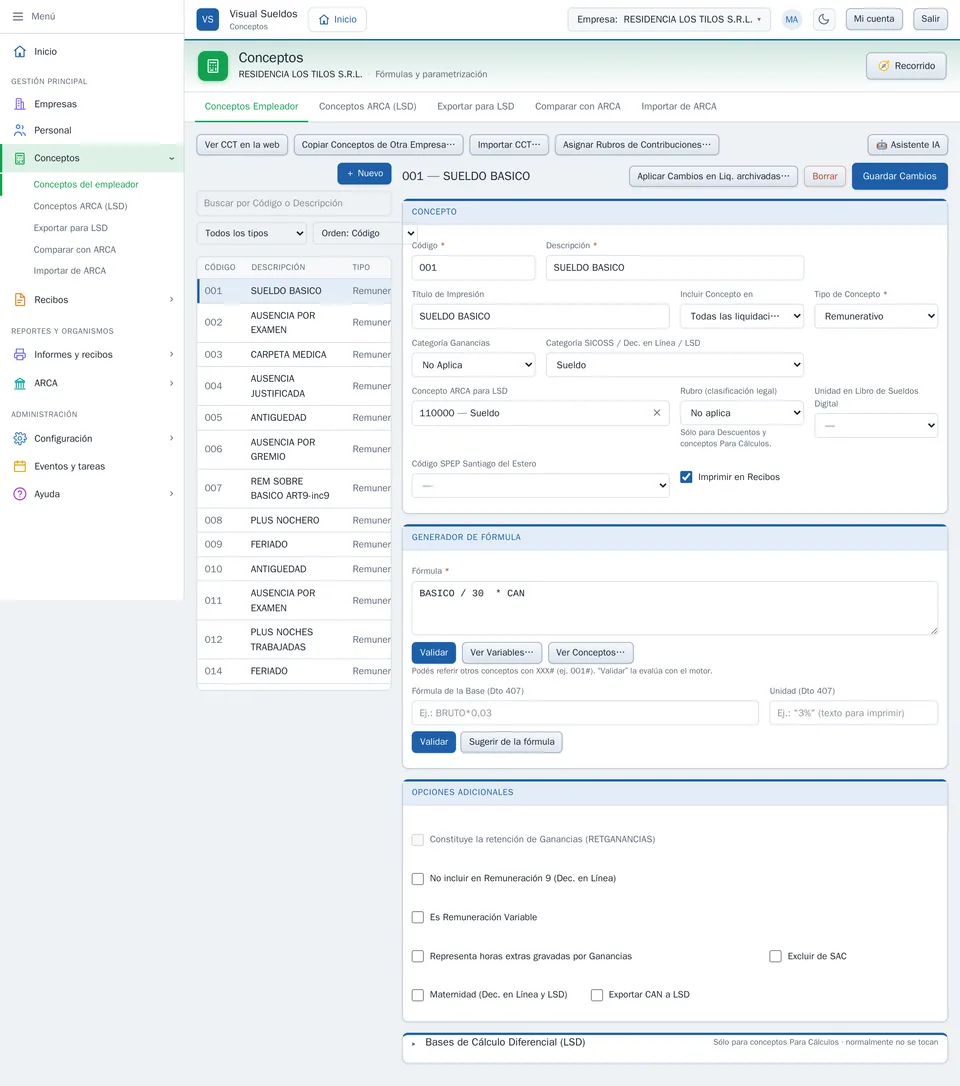Image resolution: width=960 pixels, height=1086 pixels.
Task: Open the Categoría Ganancias dropdown
Action: tap(474, 365)
